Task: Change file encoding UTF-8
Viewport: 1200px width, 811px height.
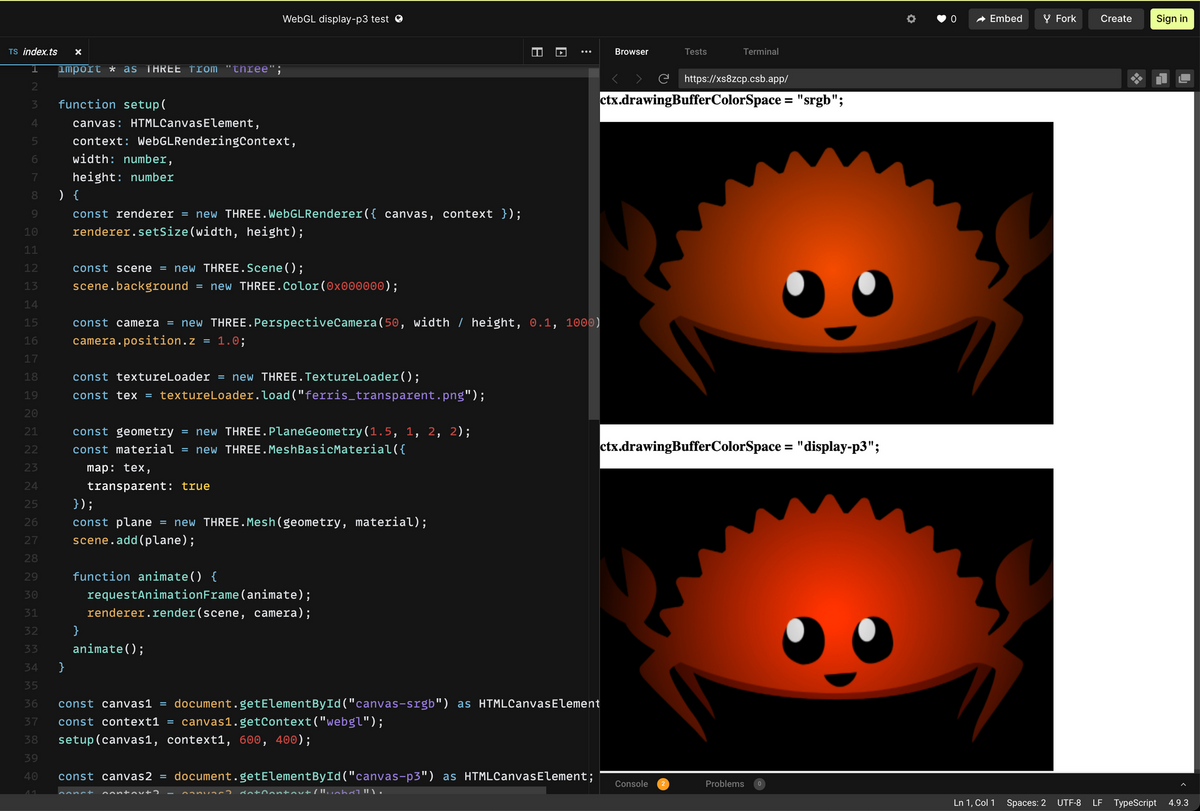Action: [1068, 803]
